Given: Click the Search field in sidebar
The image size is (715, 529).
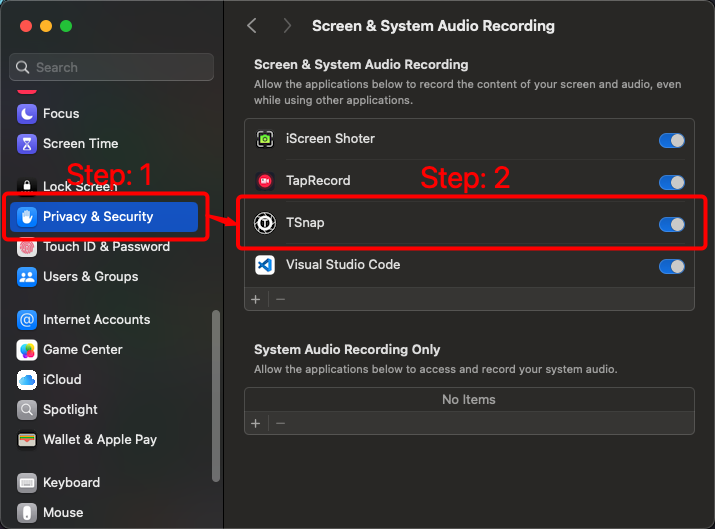Looking at the screenshot, I should click(112, 67).
